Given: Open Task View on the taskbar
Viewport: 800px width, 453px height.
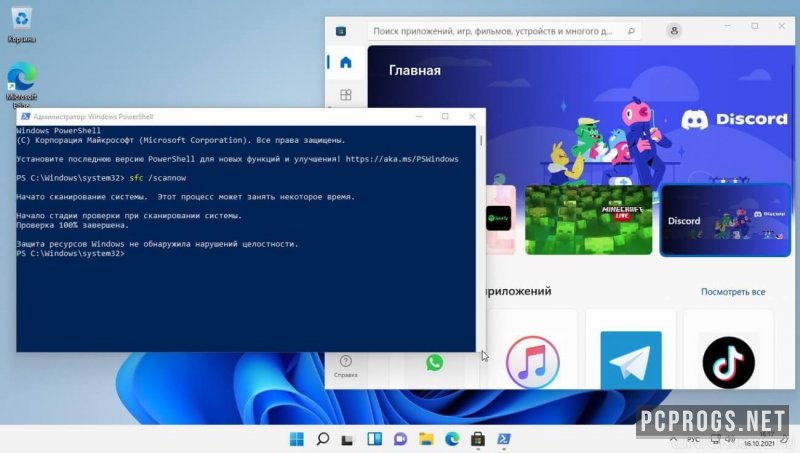Looking at the screenshot, I should tap(348, 439).
